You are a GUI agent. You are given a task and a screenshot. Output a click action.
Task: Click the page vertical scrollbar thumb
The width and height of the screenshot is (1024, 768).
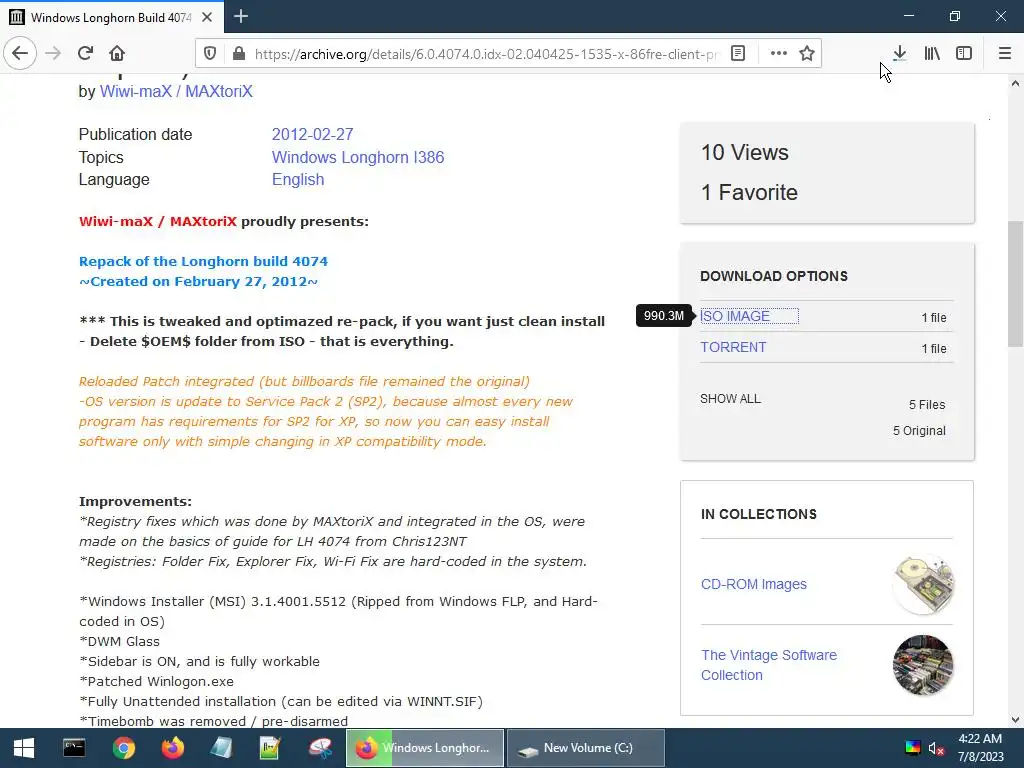[1015, 284]
